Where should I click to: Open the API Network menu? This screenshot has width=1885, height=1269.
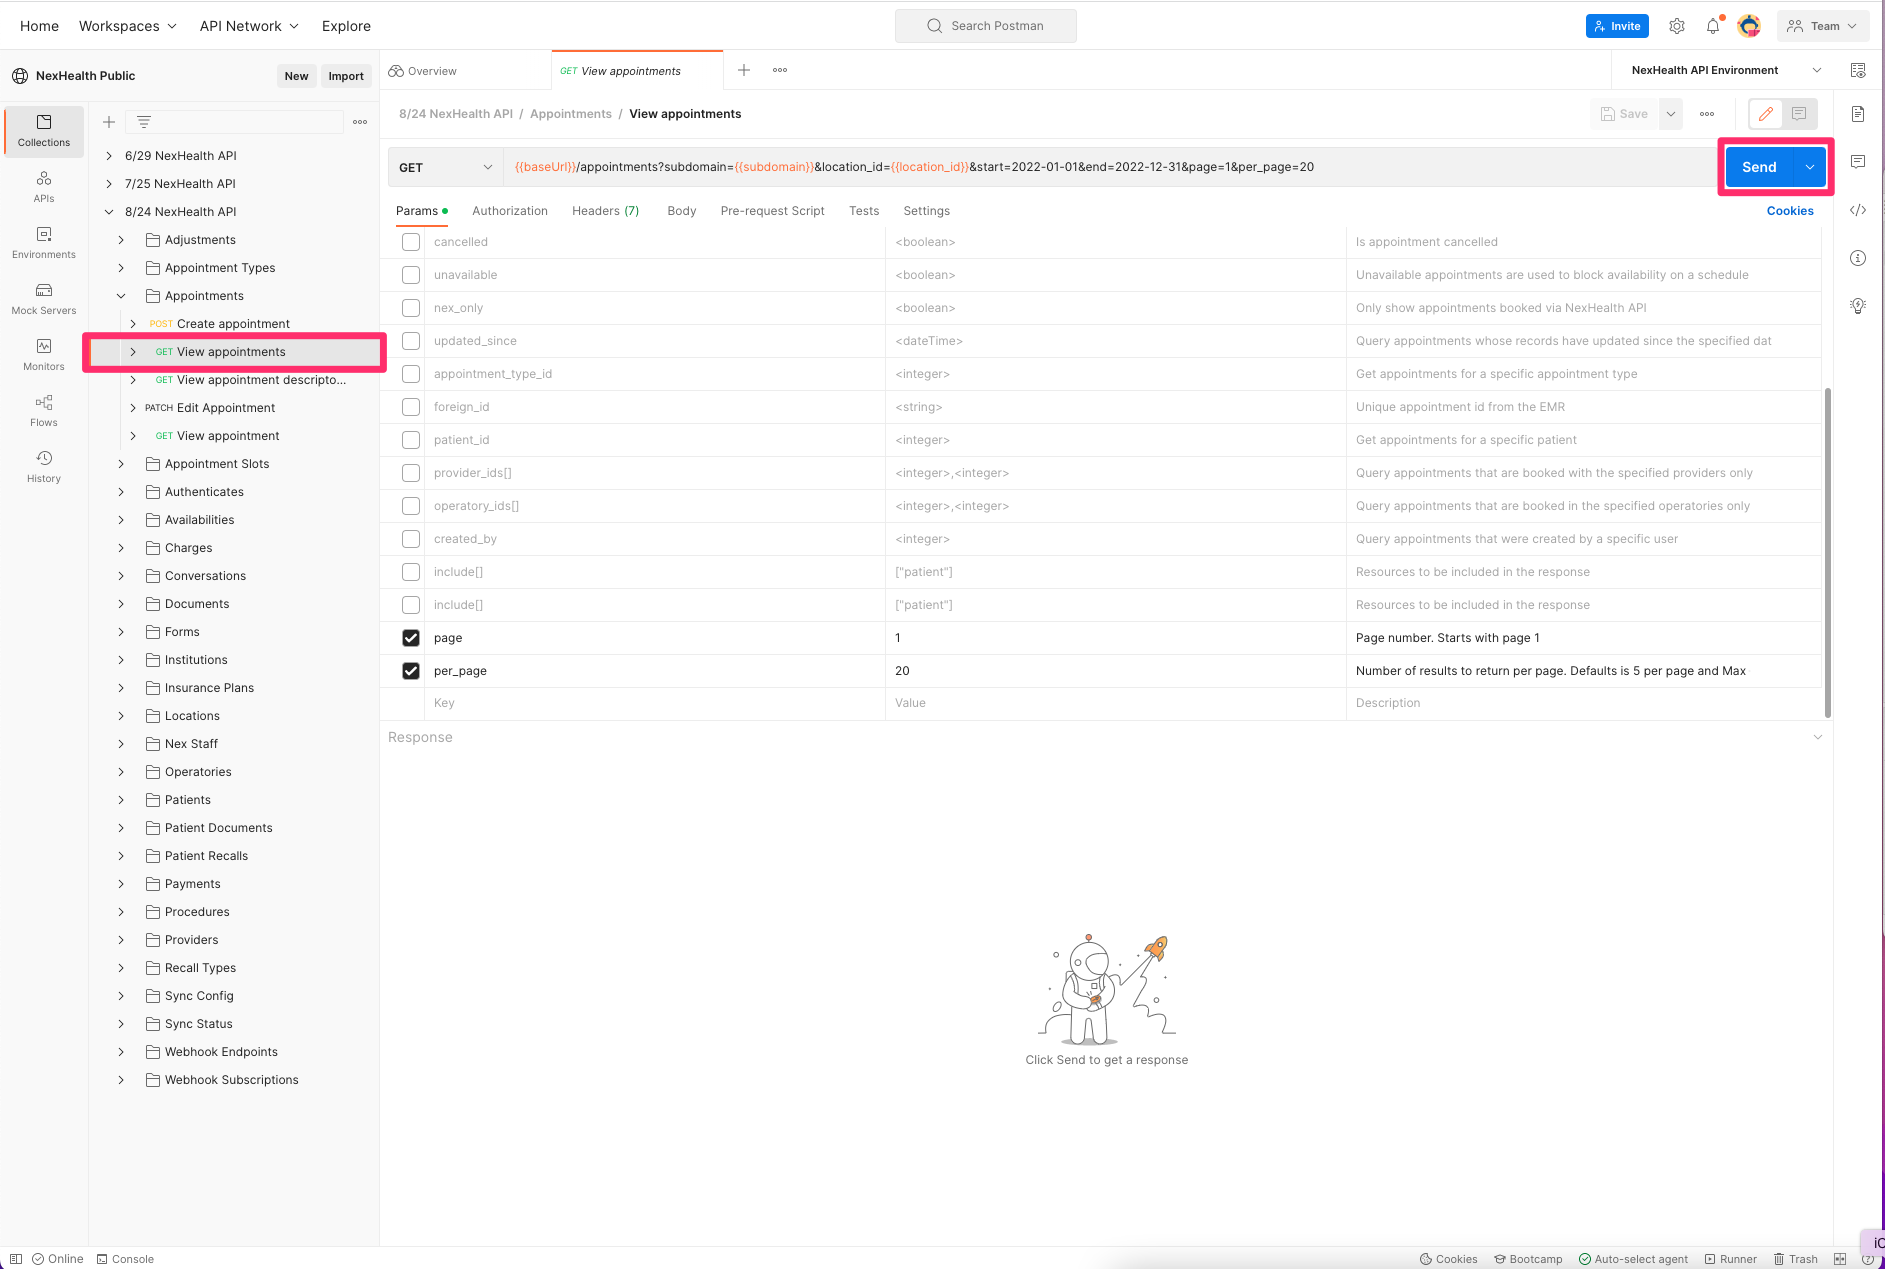(x=249, y=26)
